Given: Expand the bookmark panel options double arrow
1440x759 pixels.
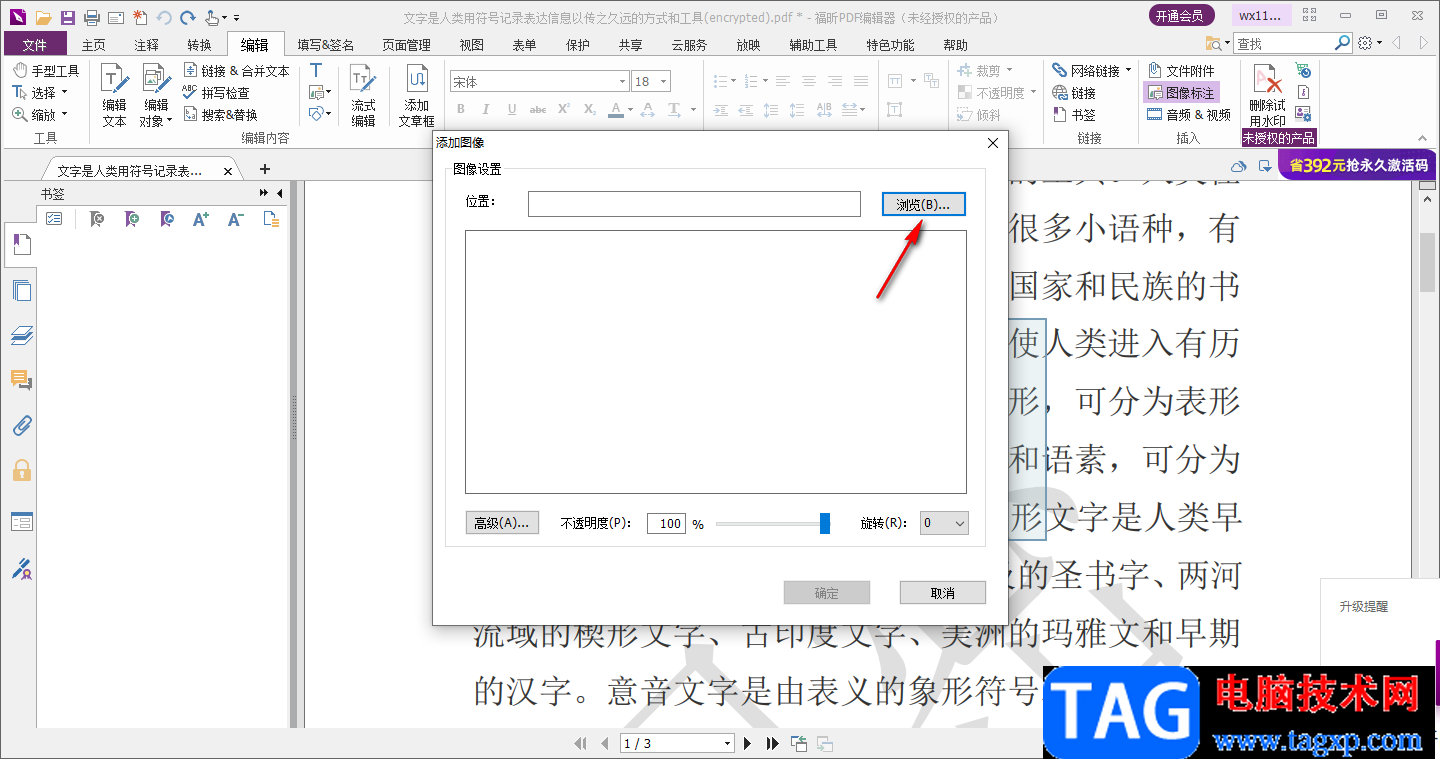Looking at the screenshot, I should [x=264, y=193].
